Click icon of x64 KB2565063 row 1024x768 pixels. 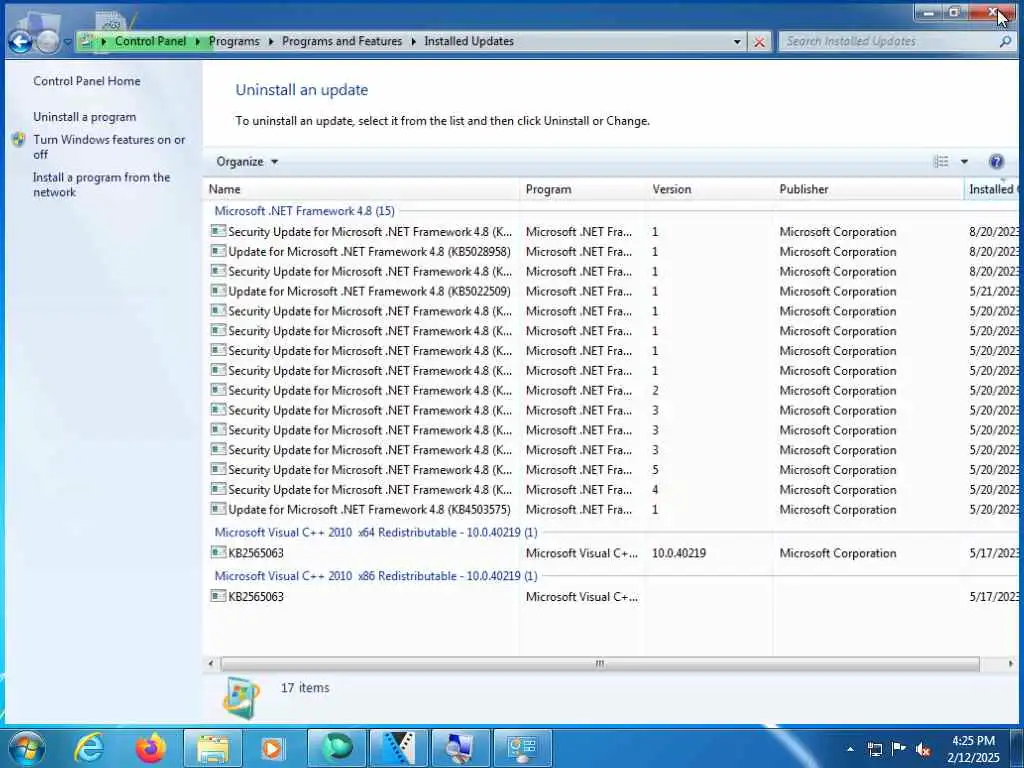pyautogui.click(x=218, y=552)
